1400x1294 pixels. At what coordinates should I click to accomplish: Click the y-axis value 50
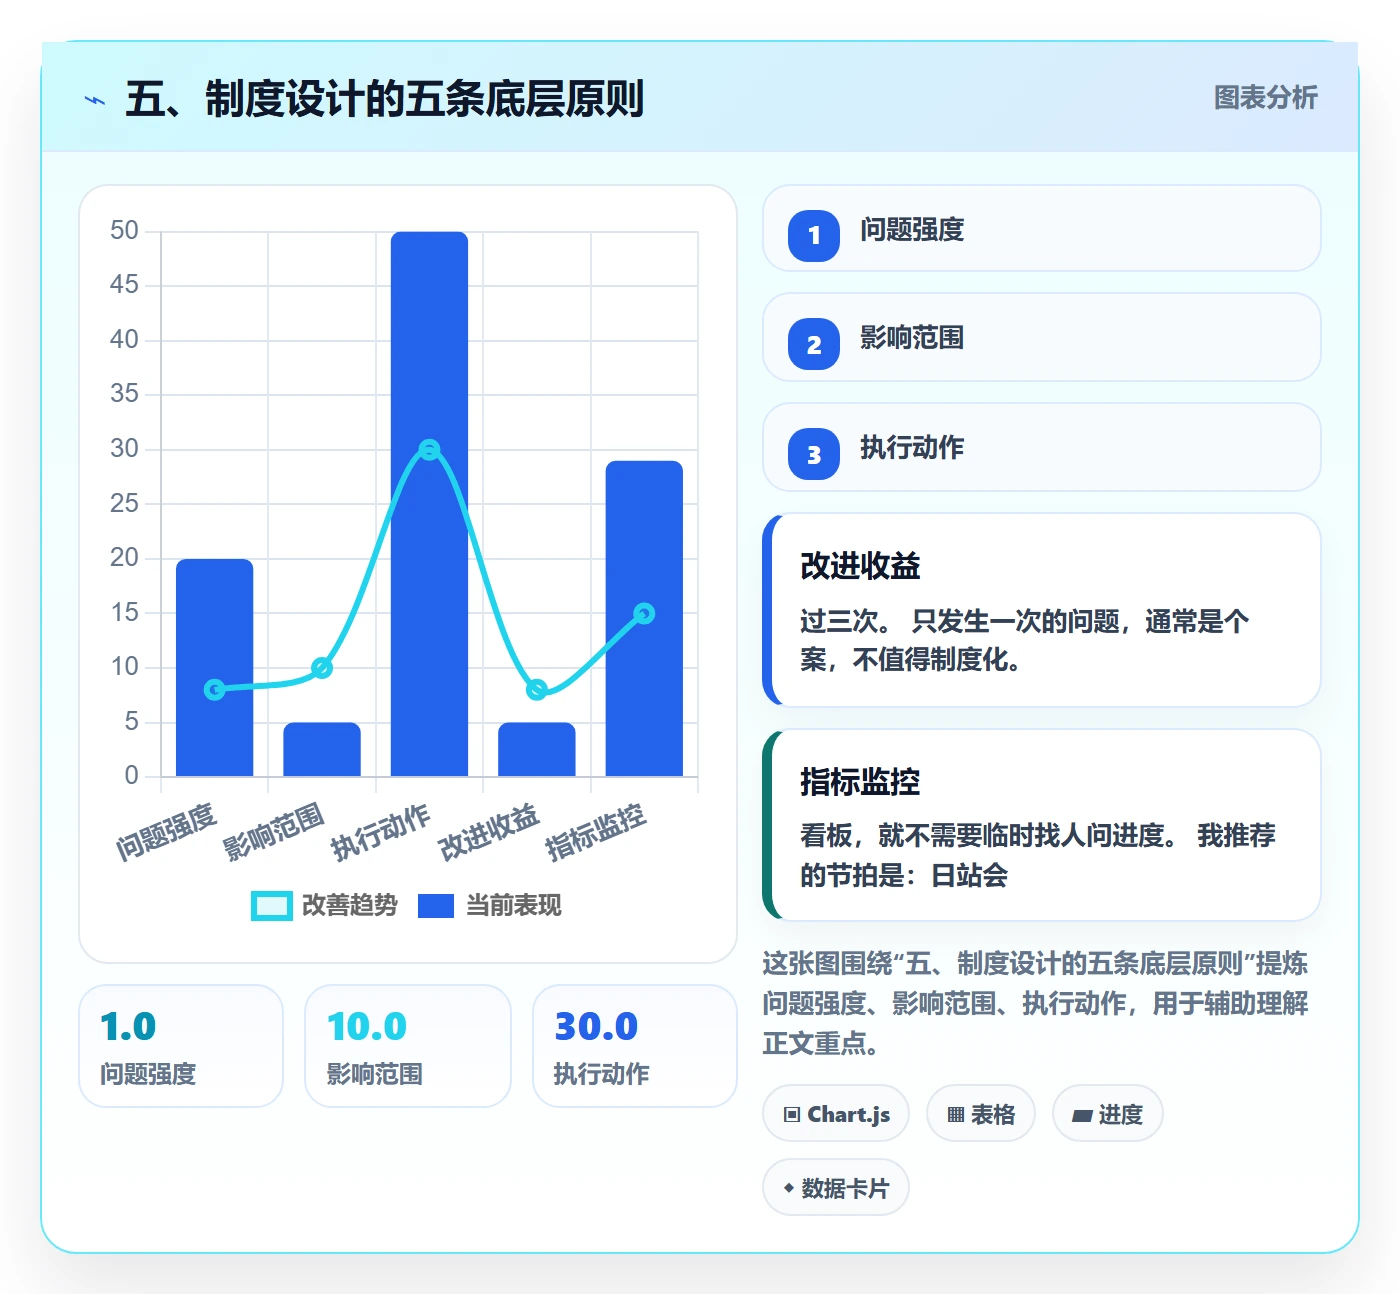pyautogui.click(x=124, y=231)
